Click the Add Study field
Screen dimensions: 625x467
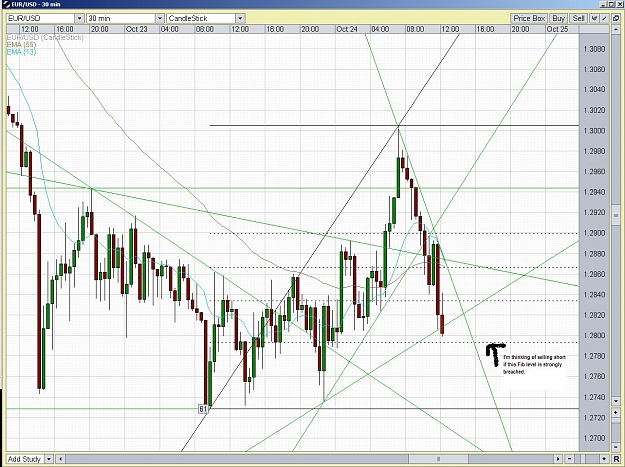tap(26, 459)
